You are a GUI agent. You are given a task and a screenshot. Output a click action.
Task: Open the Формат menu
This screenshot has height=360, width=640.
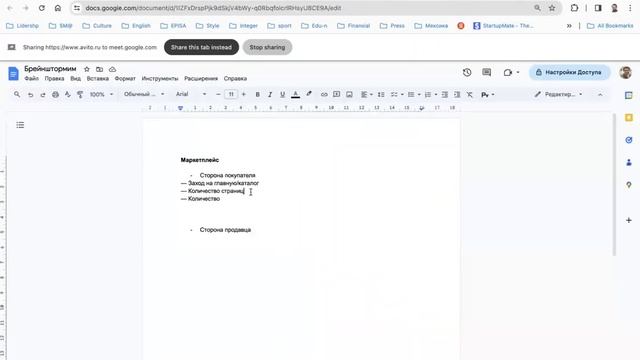tap(125, 78)
